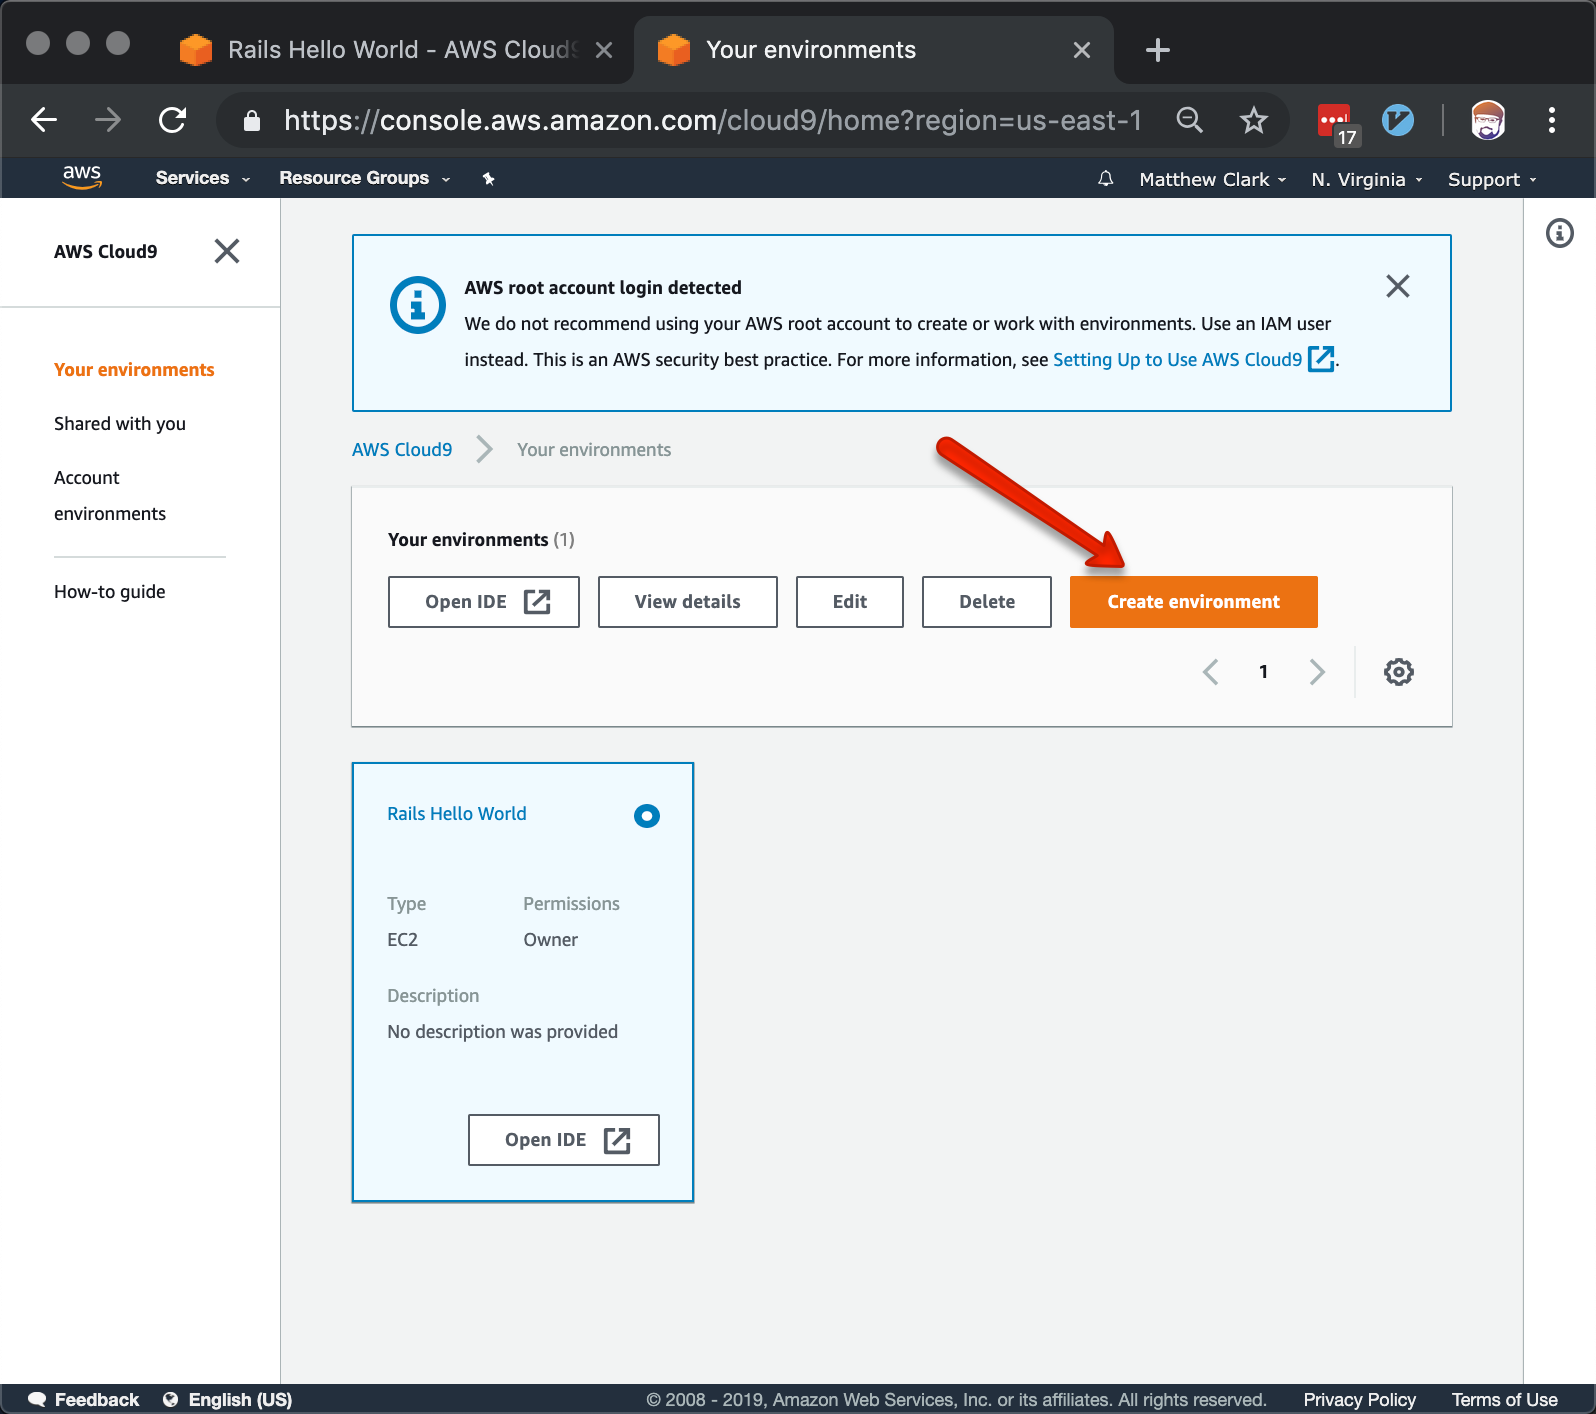The height and width of the screenshot is (1414, 1596).
Task: Open the Matthew Clark account menu
Action: point(1213,180)
